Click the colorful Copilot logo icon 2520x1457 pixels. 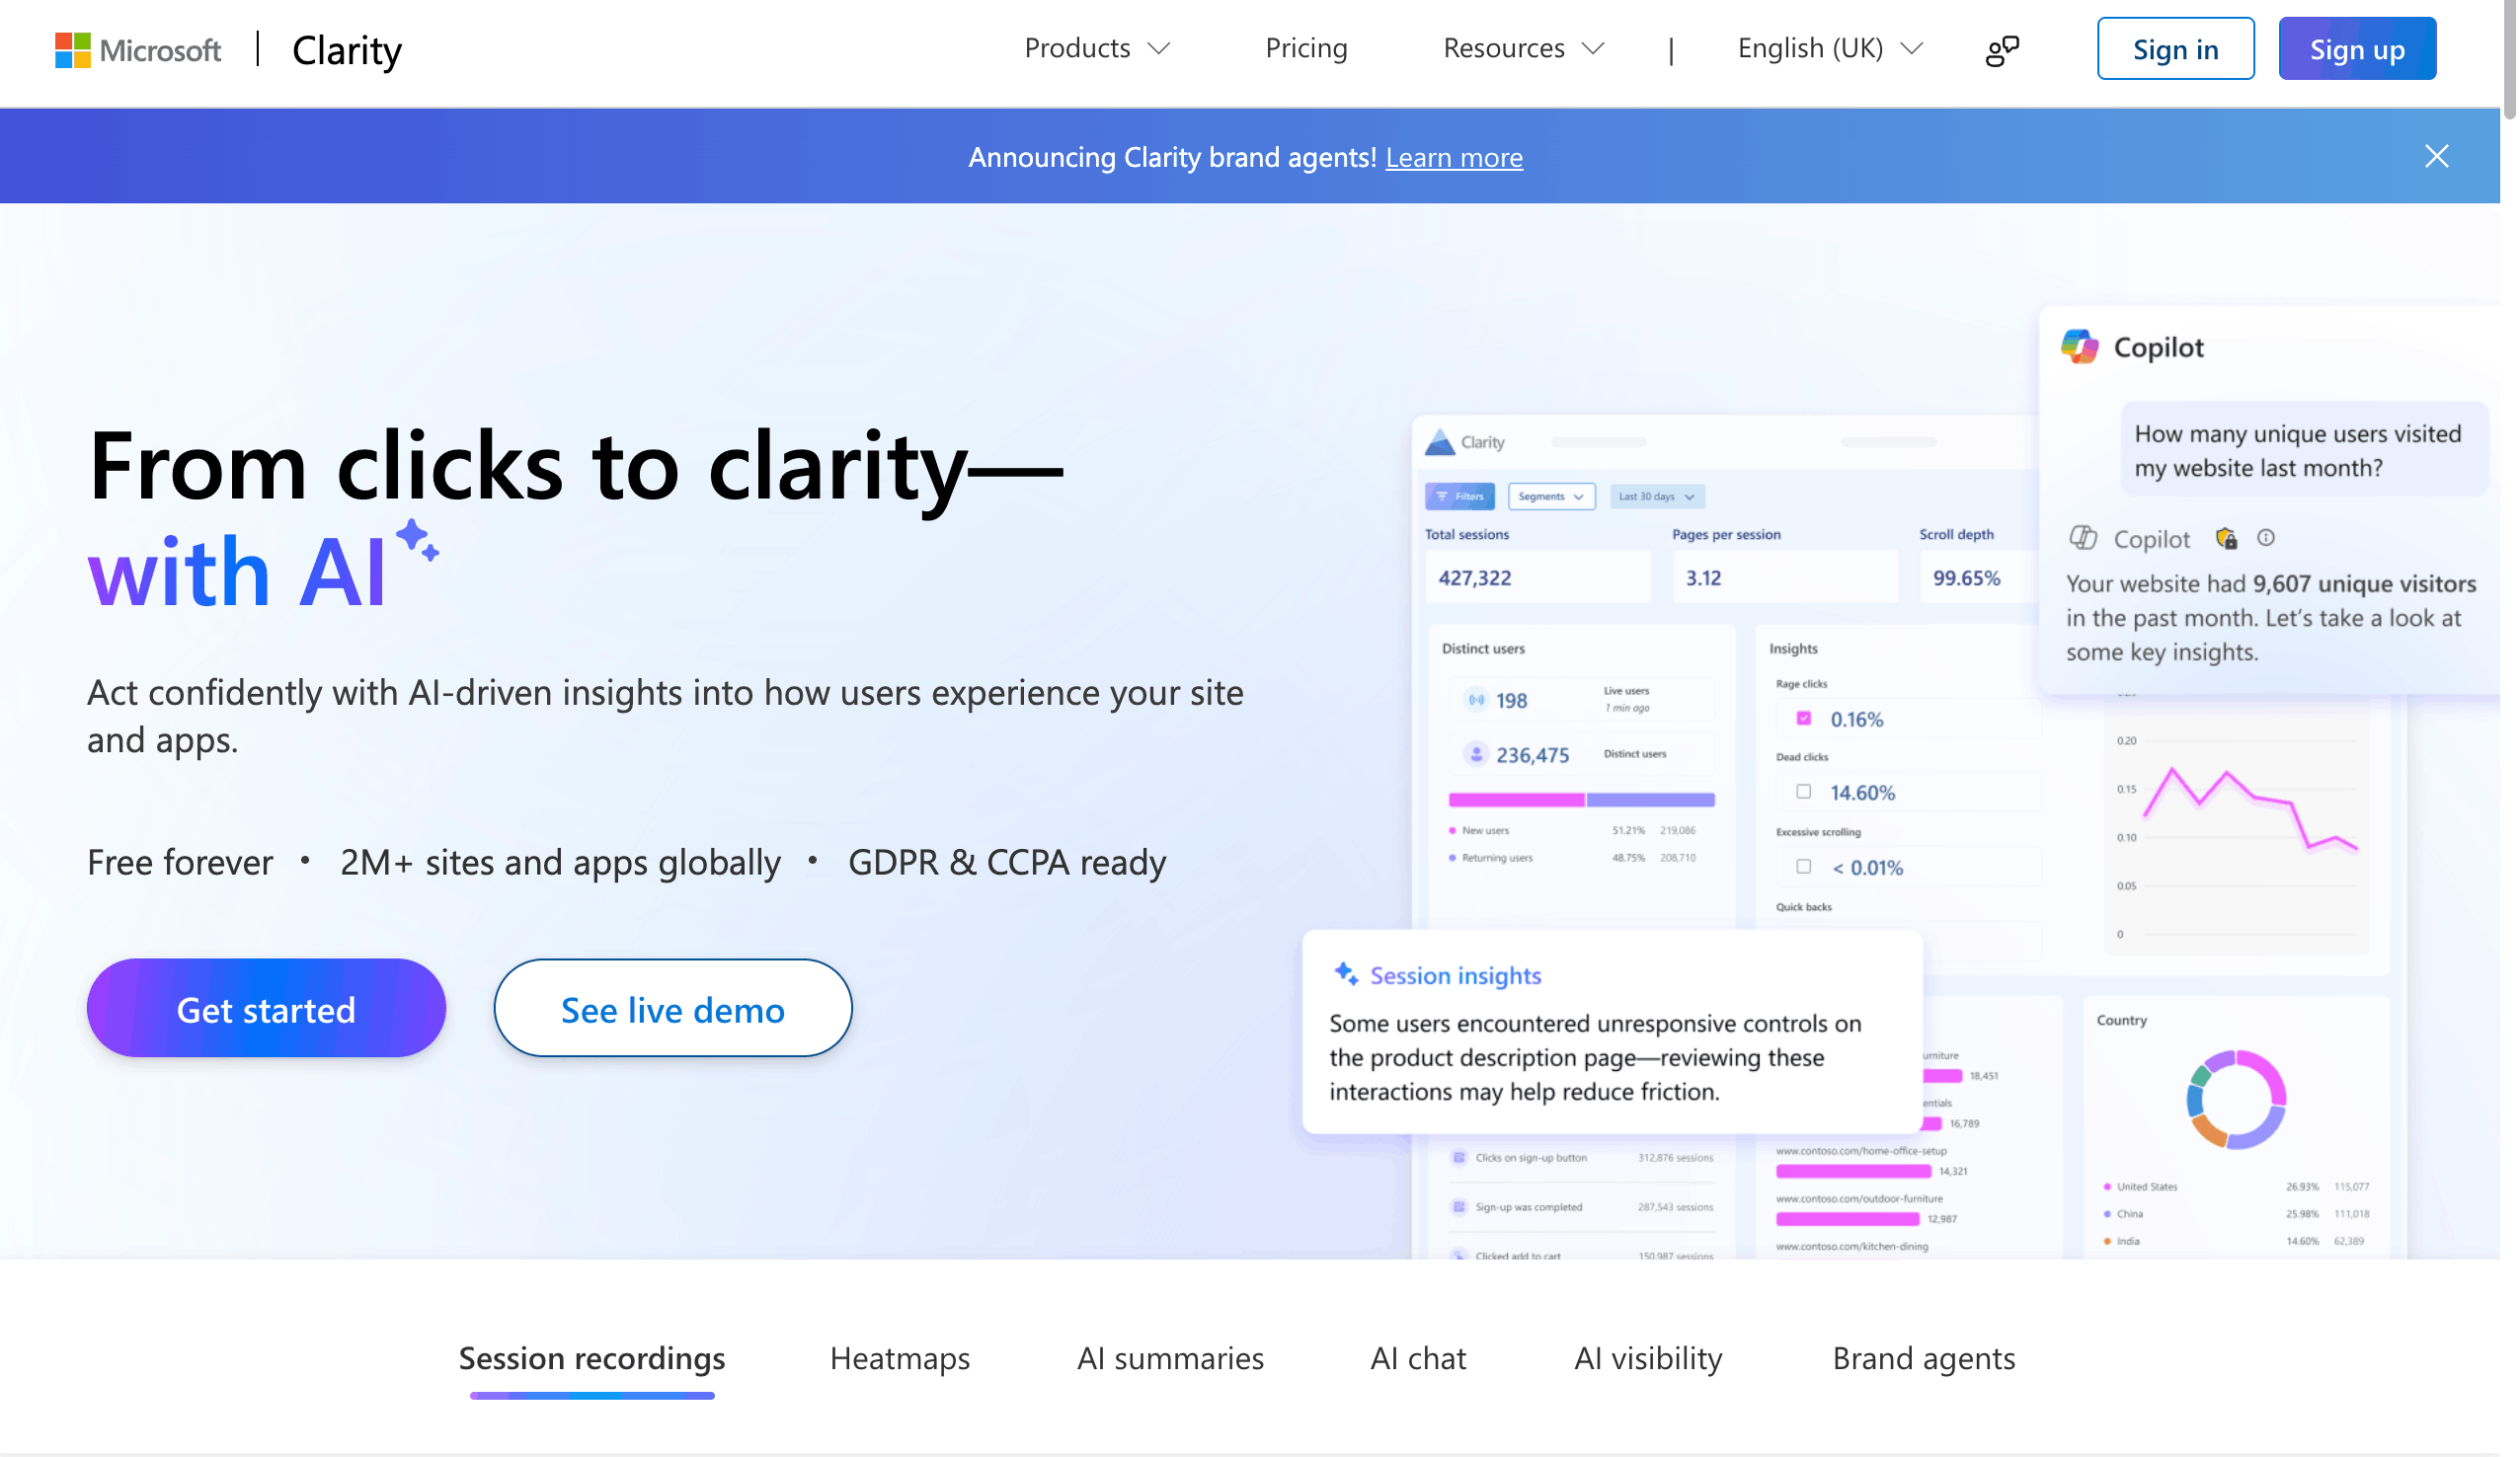tap(2080, 346)
